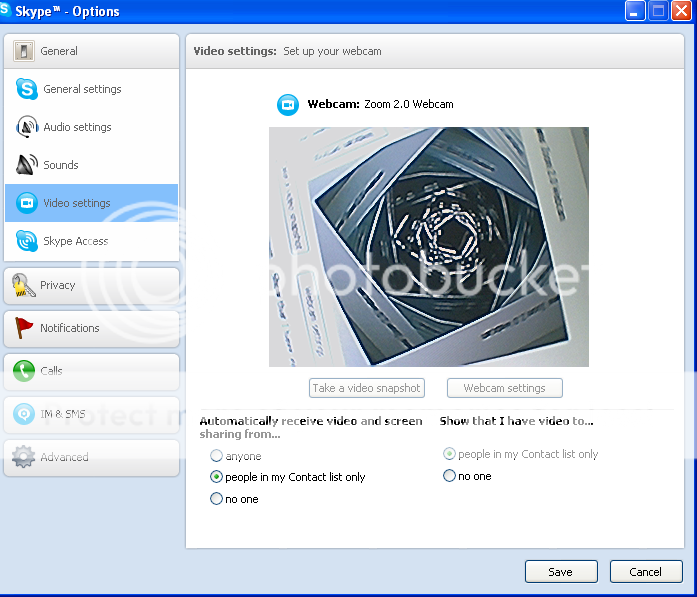The image size is (697, 597).
Task: Select 'anyone' for automatic video receiving
Action: [x=216, y=456]
